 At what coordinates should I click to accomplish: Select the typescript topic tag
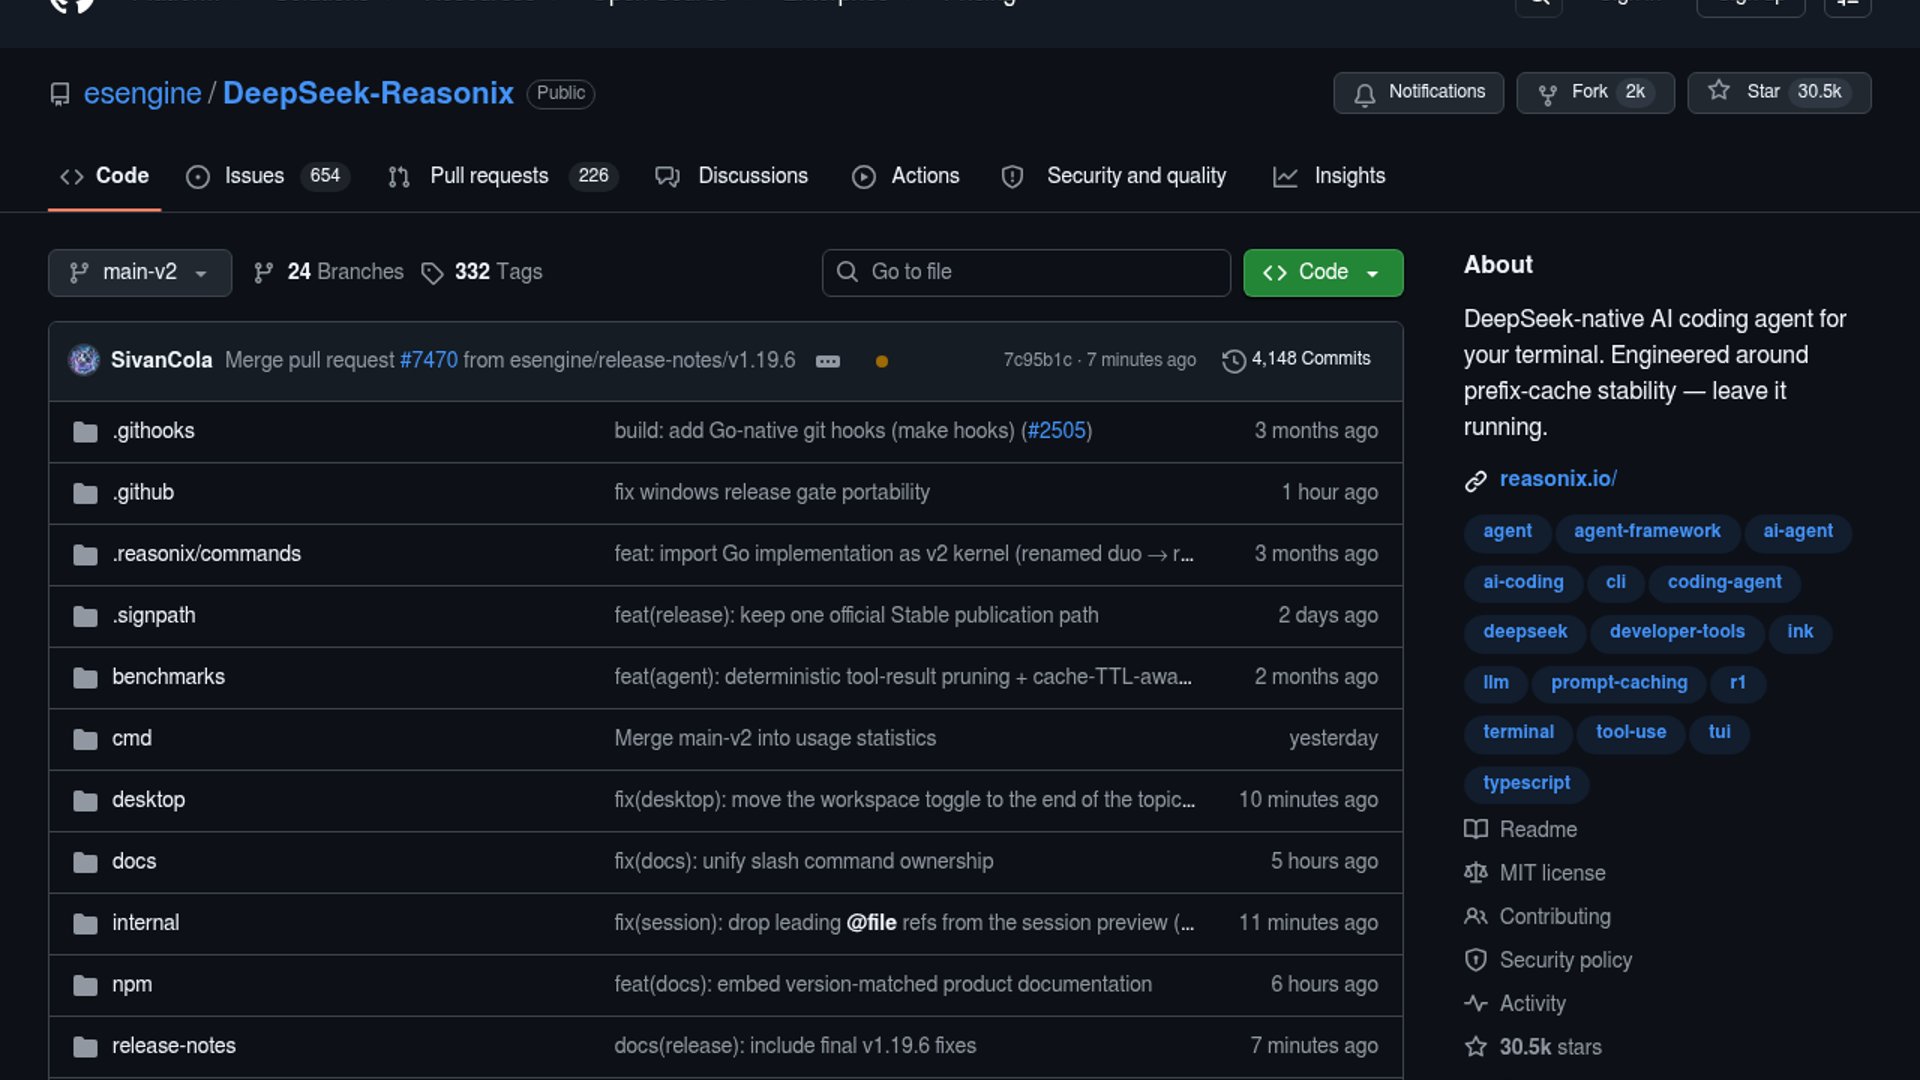point(1526,784)
